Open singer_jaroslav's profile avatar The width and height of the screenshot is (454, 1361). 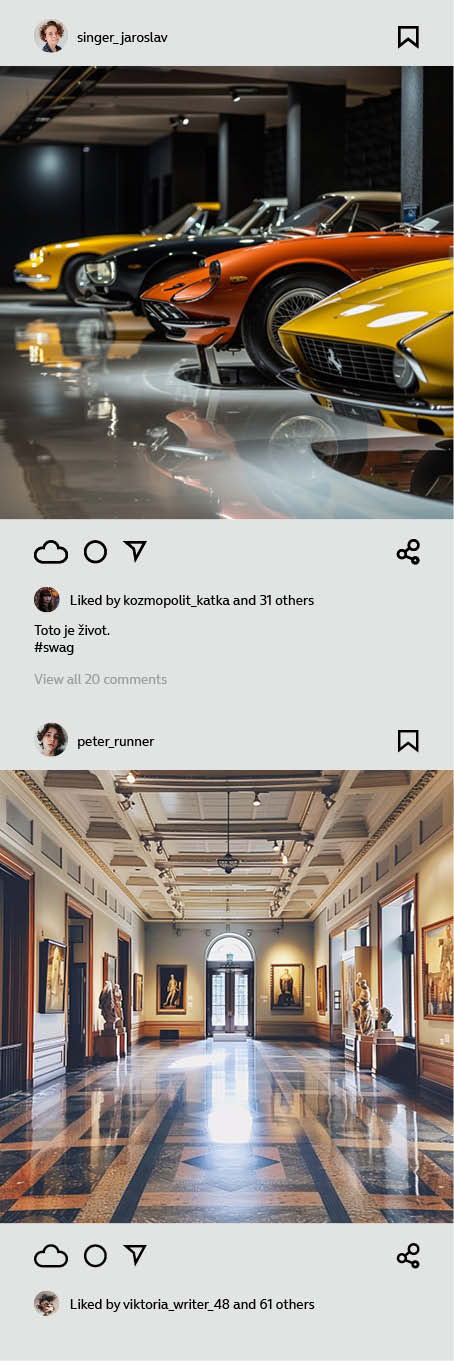tap(51, 37)
